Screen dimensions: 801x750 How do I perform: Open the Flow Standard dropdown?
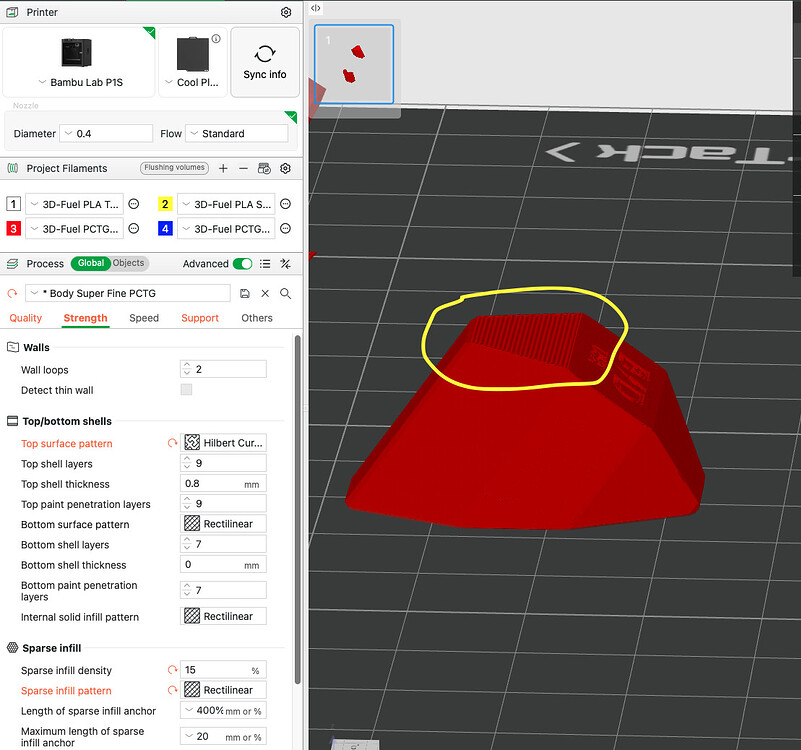point(237,133)
